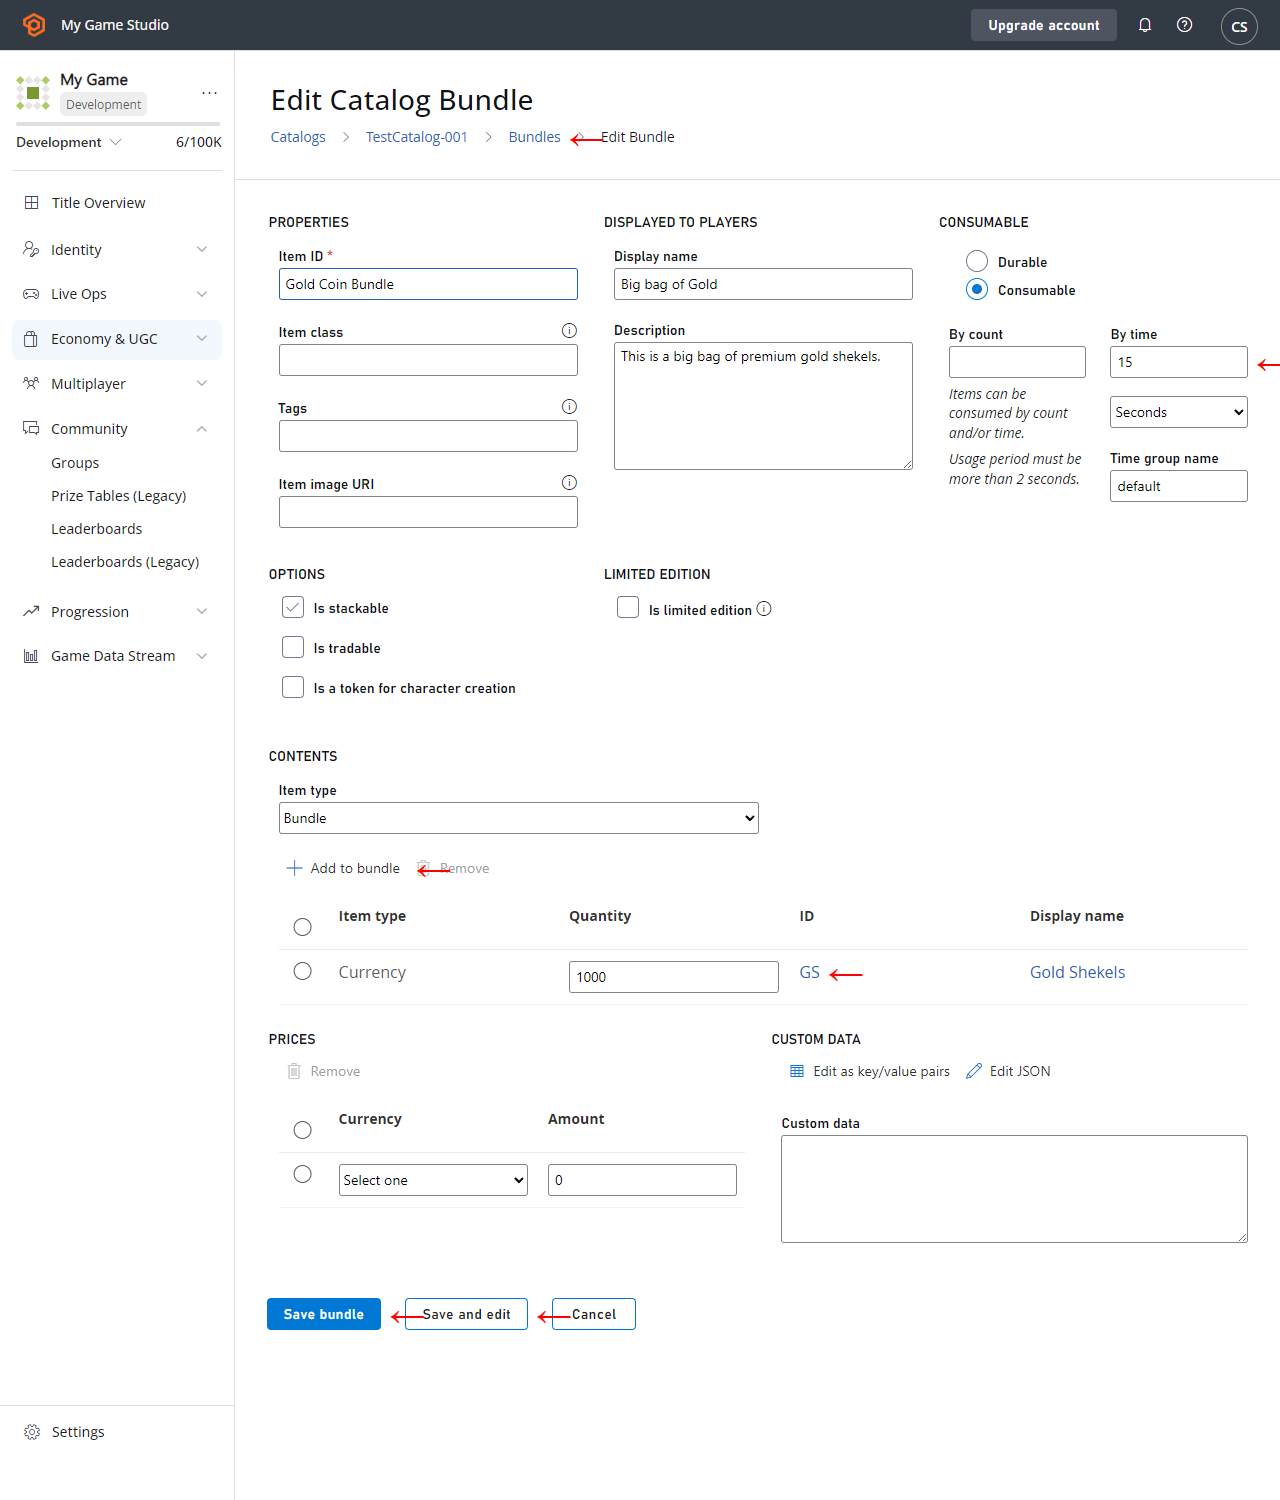This screenshot has width=1280, height=1500.
Task: Follow the Bundles breadcrumb link
Action: (535, 137)
